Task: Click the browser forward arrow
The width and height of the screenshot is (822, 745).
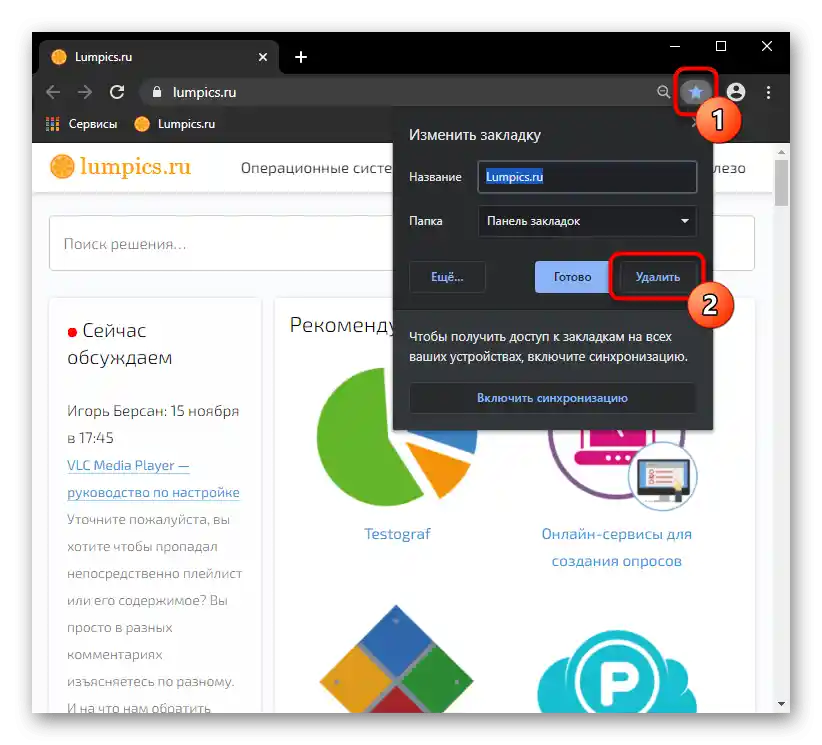Action: [x=84, y=92]
